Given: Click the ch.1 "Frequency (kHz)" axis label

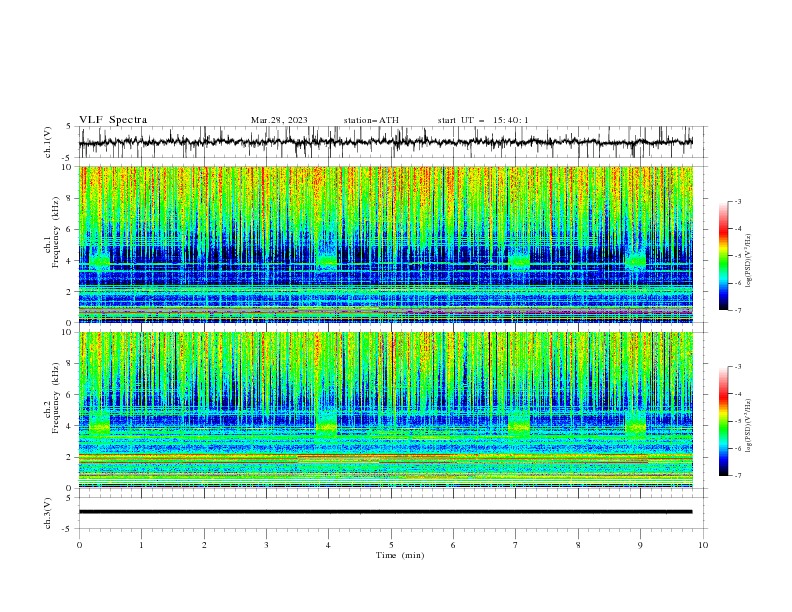Looking at the screenshot, I should coord(56,233).
